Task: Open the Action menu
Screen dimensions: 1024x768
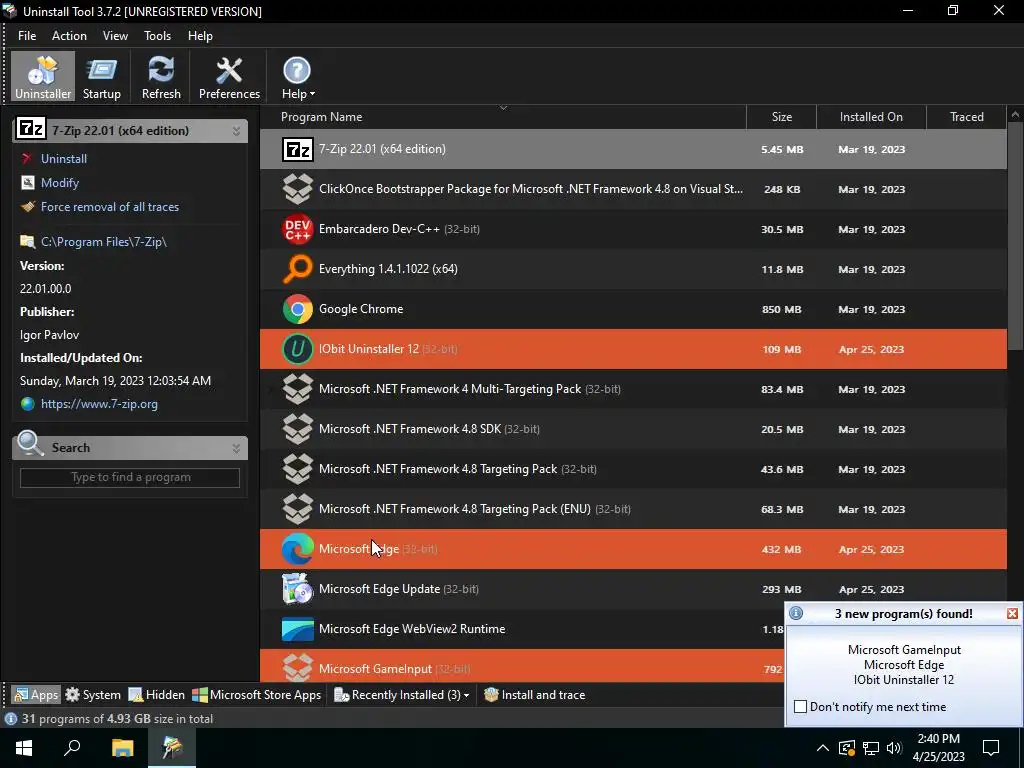Action: [69, 36]
